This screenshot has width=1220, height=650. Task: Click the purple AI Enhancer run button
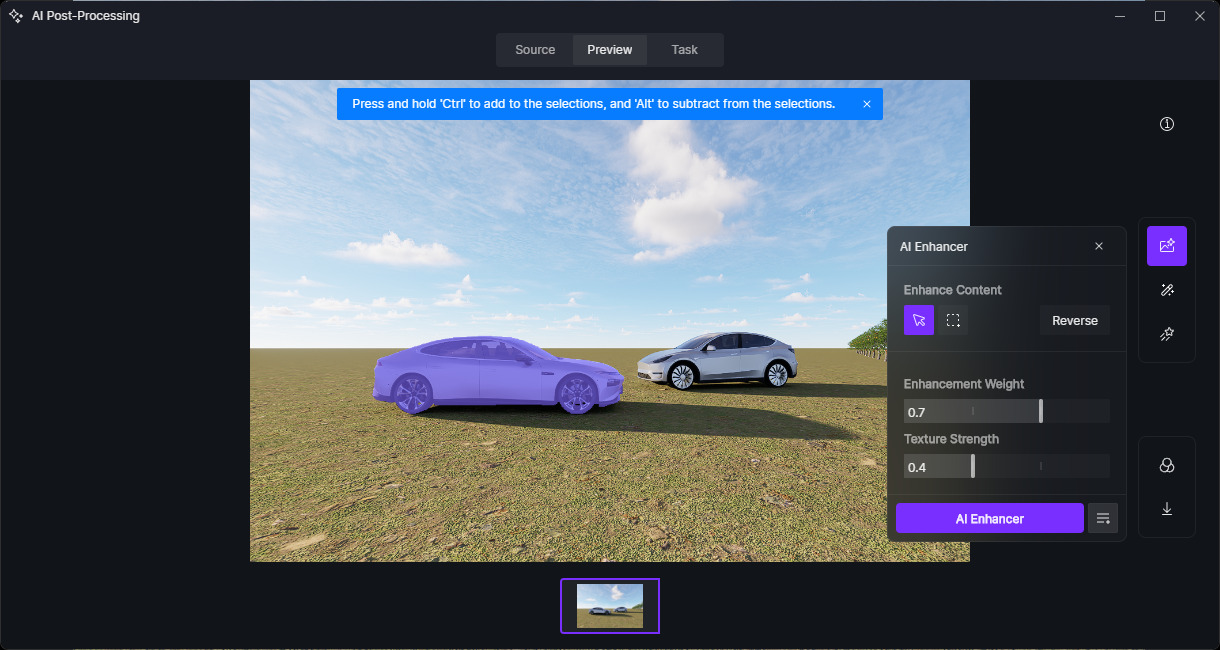tap(989, 518)
